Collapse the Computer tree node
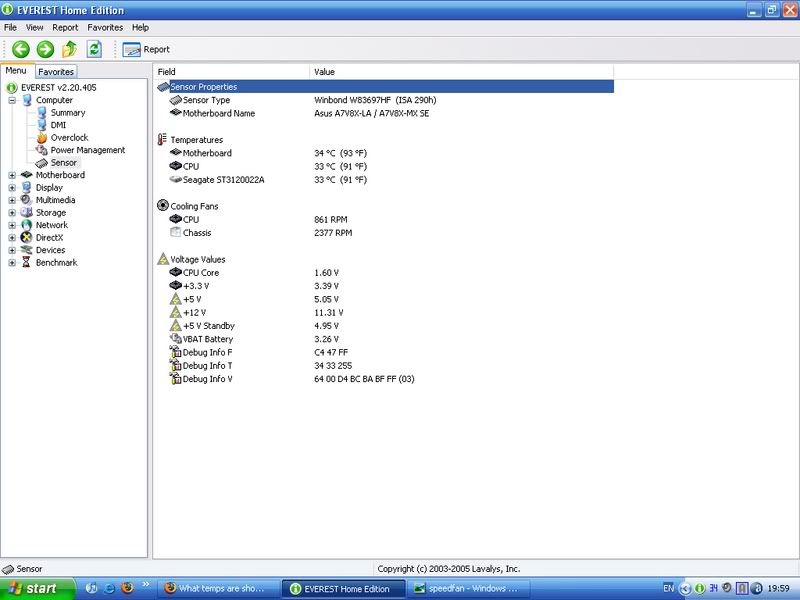Screen dimensions: 800x600 [x=12, y=101]
